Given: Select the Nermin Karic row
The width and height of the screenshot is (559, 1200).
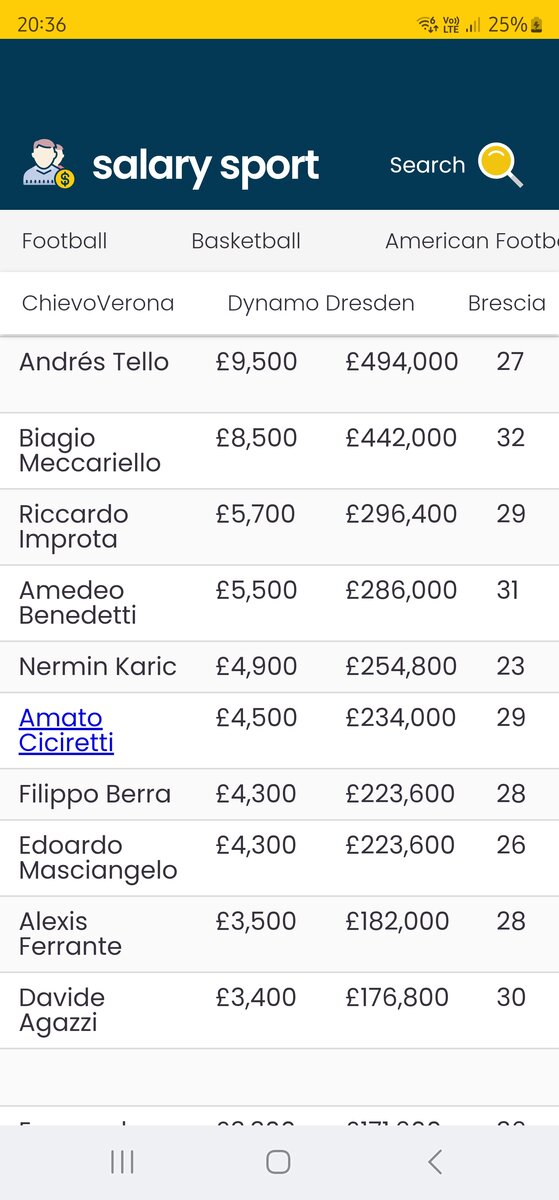Looking at the screenshot, I should (x=279, y=667).
